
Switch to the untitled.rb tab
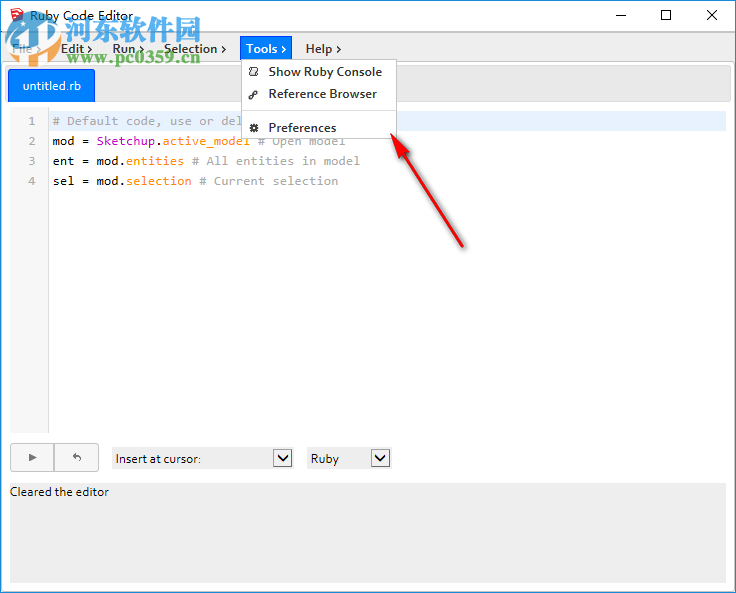pyautogui.click(x=52, y=85)
